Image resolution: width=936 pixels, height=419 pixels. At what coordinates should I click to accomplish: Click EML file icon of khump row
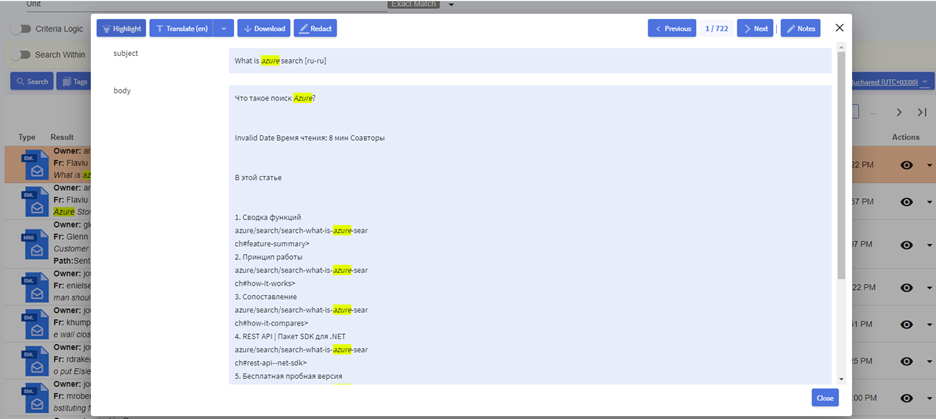(36, 324)
